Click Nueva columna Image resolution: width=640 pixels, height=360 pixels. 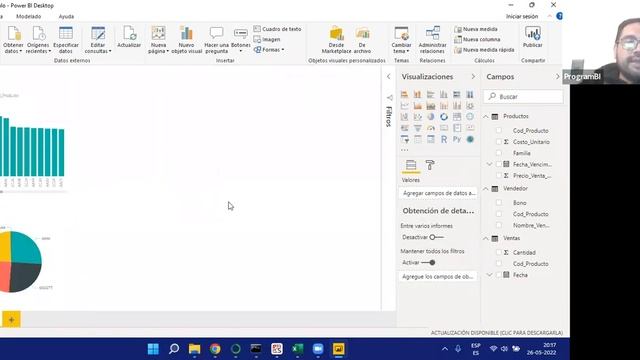477,40
